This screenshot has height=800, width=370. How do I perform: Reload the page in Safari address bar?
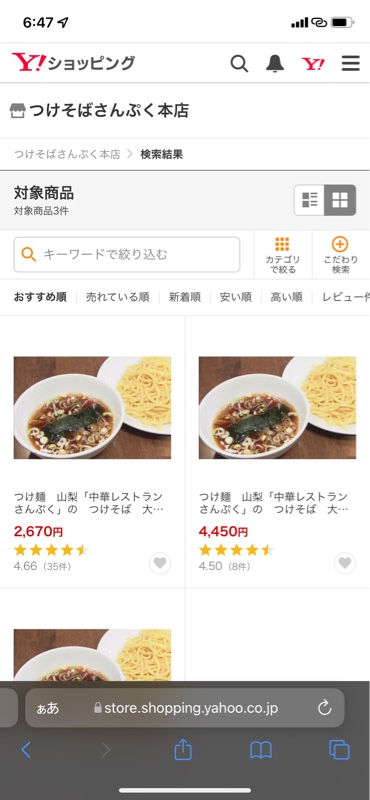click(x=325, y=708)
